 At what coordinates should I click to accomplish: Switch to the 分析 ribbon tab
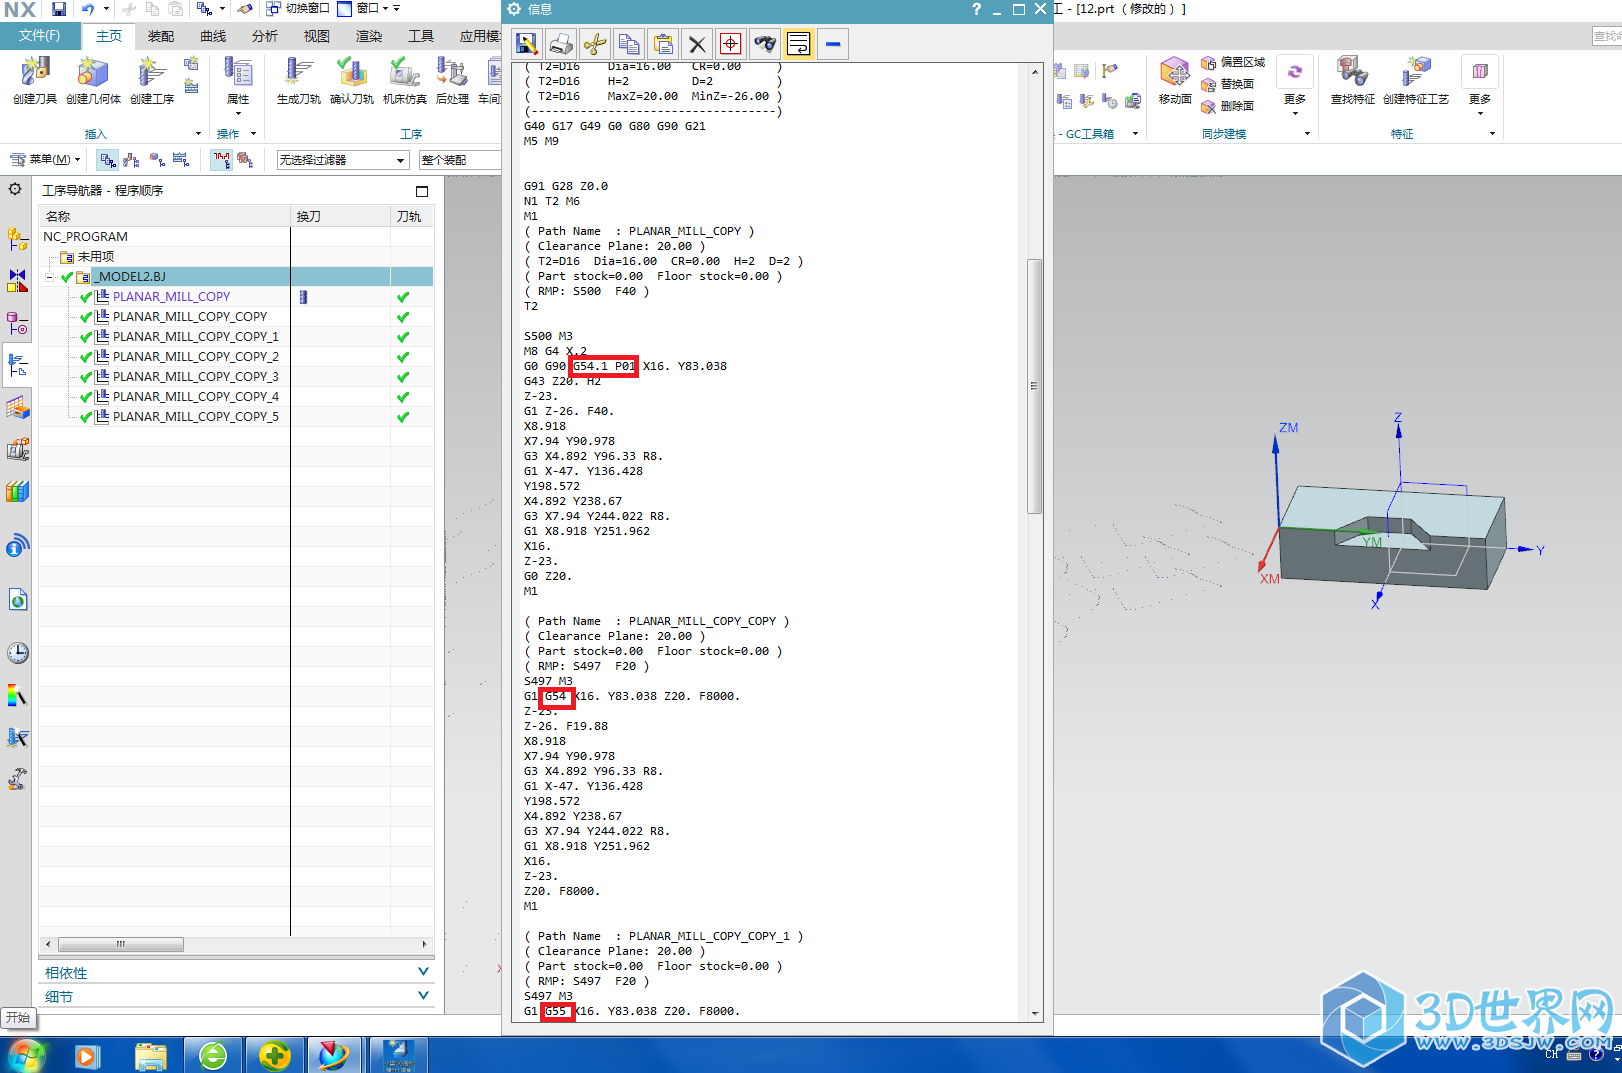(x=265, y=36)
